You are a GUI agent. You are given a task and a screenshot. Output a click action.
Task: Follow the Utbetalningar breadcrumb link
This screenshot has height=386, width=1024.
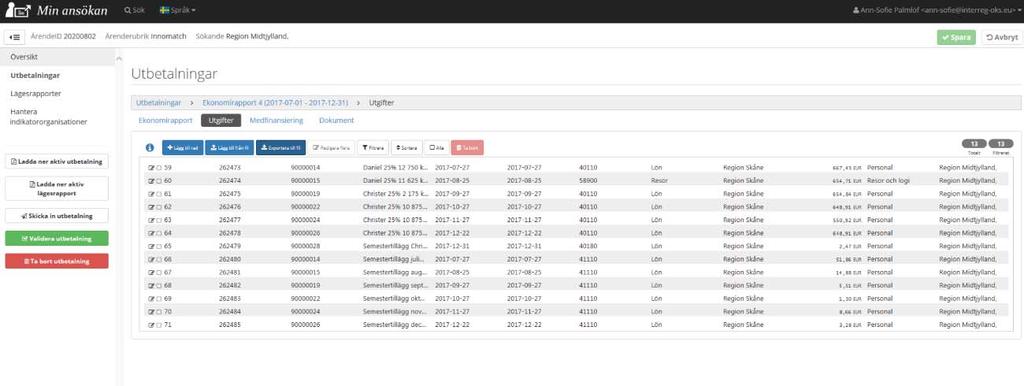click(x=159, y=103)
